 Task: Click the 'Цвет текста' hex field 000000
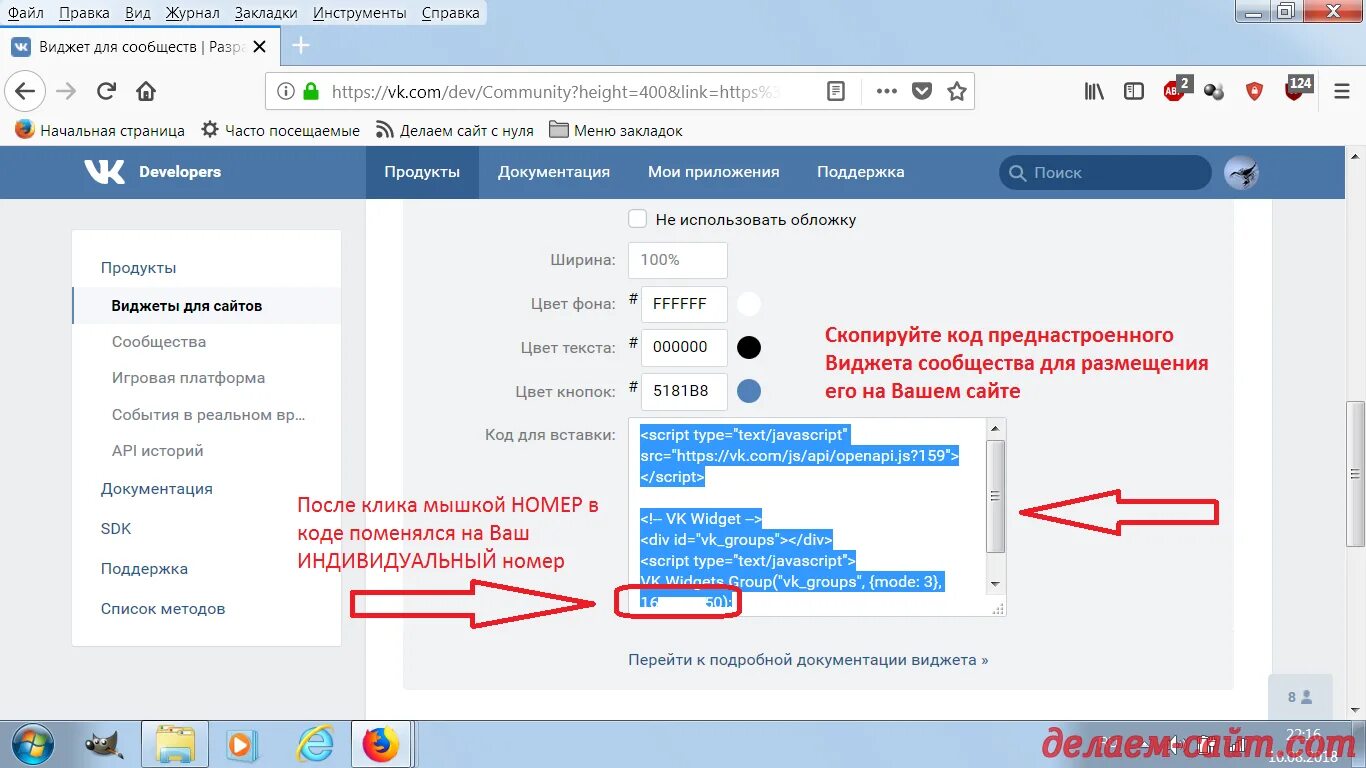684,348
